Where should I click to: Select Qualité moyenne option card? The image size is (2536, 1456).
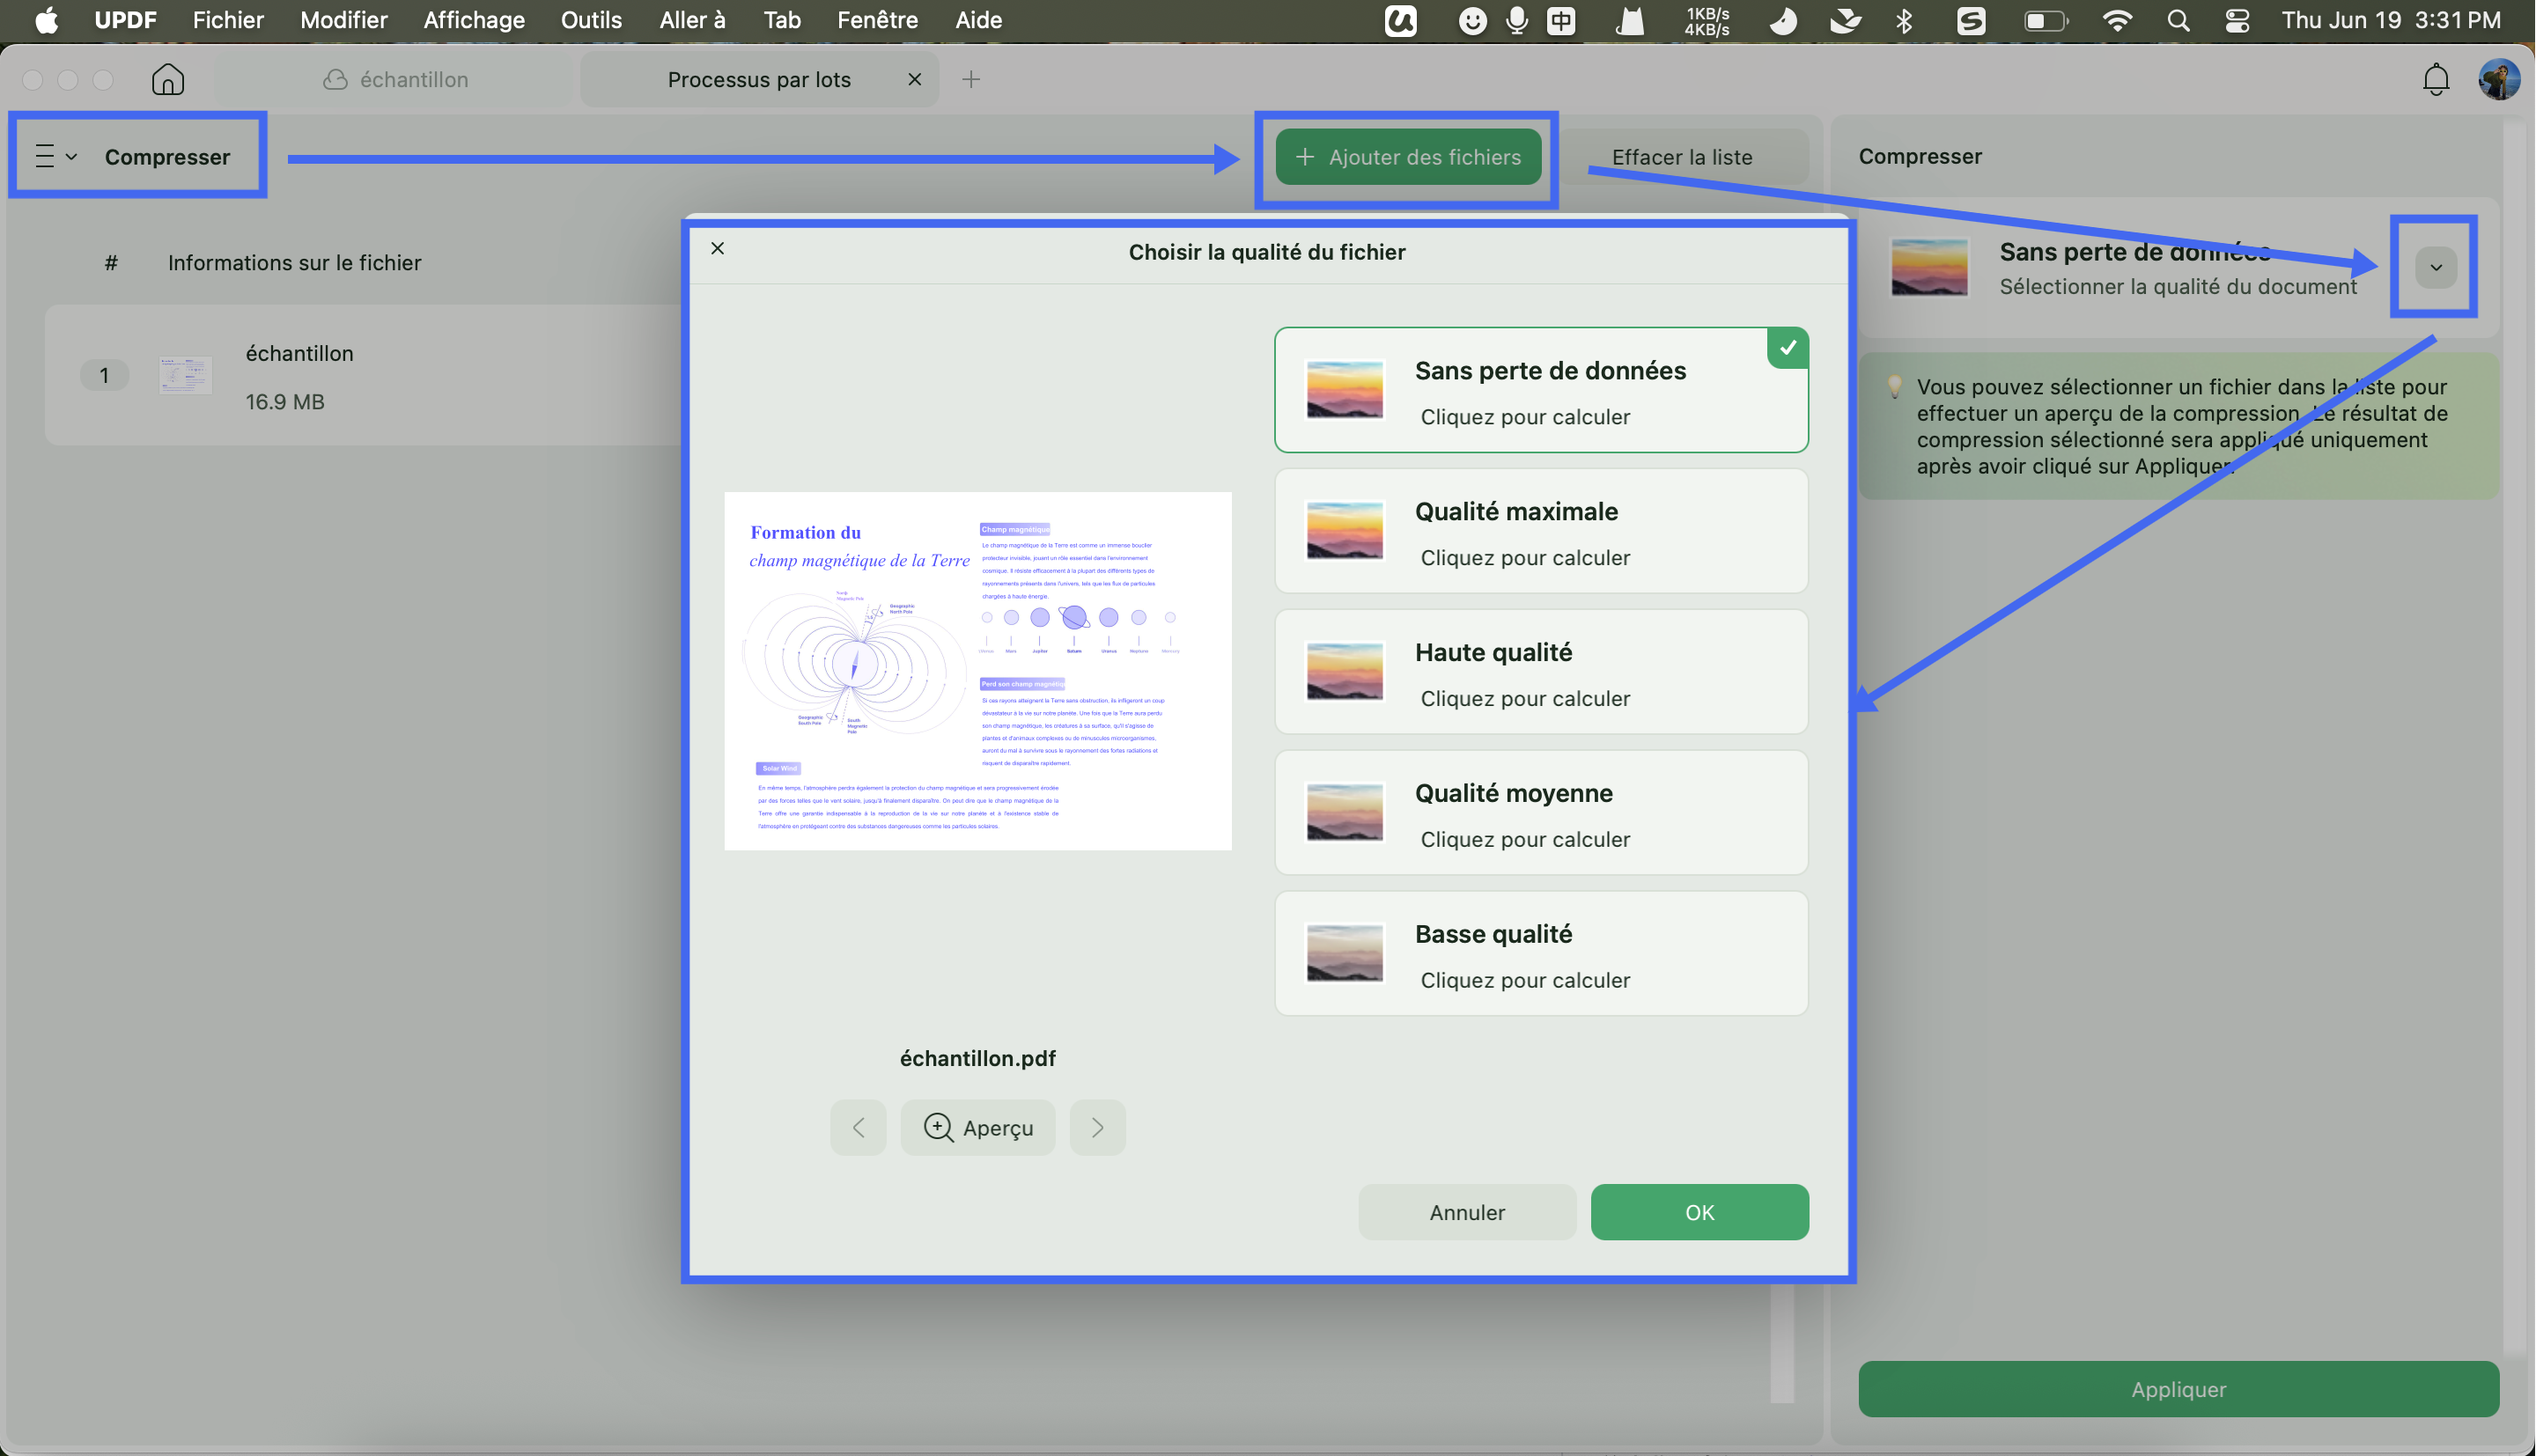(1541, 812)
